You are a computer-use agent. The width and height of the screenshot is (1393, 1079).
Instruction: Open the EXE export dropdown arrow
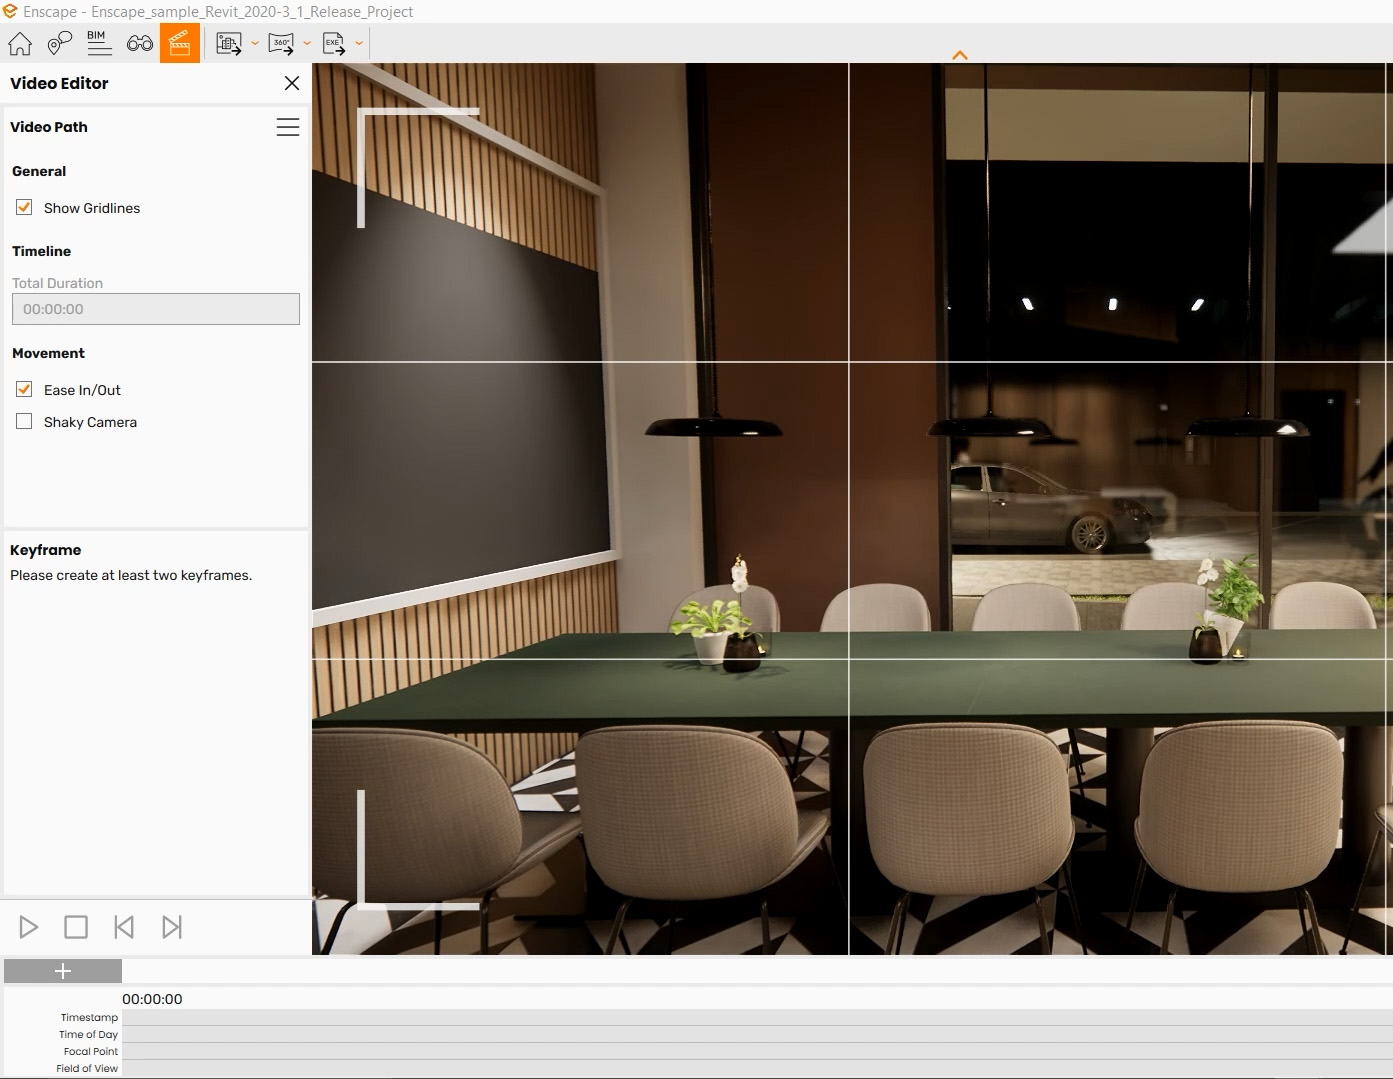pyautogui.click(x=360, y=43)
